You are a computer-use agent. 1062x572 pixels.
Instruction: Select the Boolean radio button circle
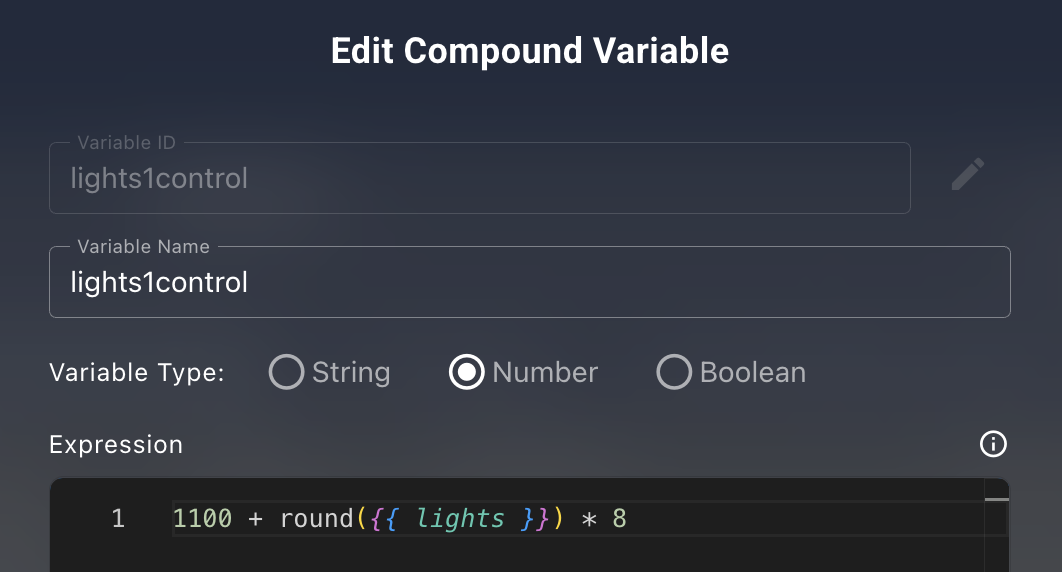[x=674, y=372]
